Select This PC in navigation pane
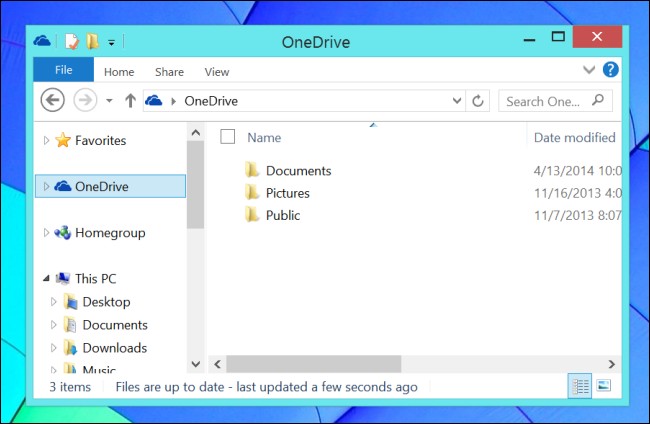This screenshot has width=650, height=424. click(96, 279)
